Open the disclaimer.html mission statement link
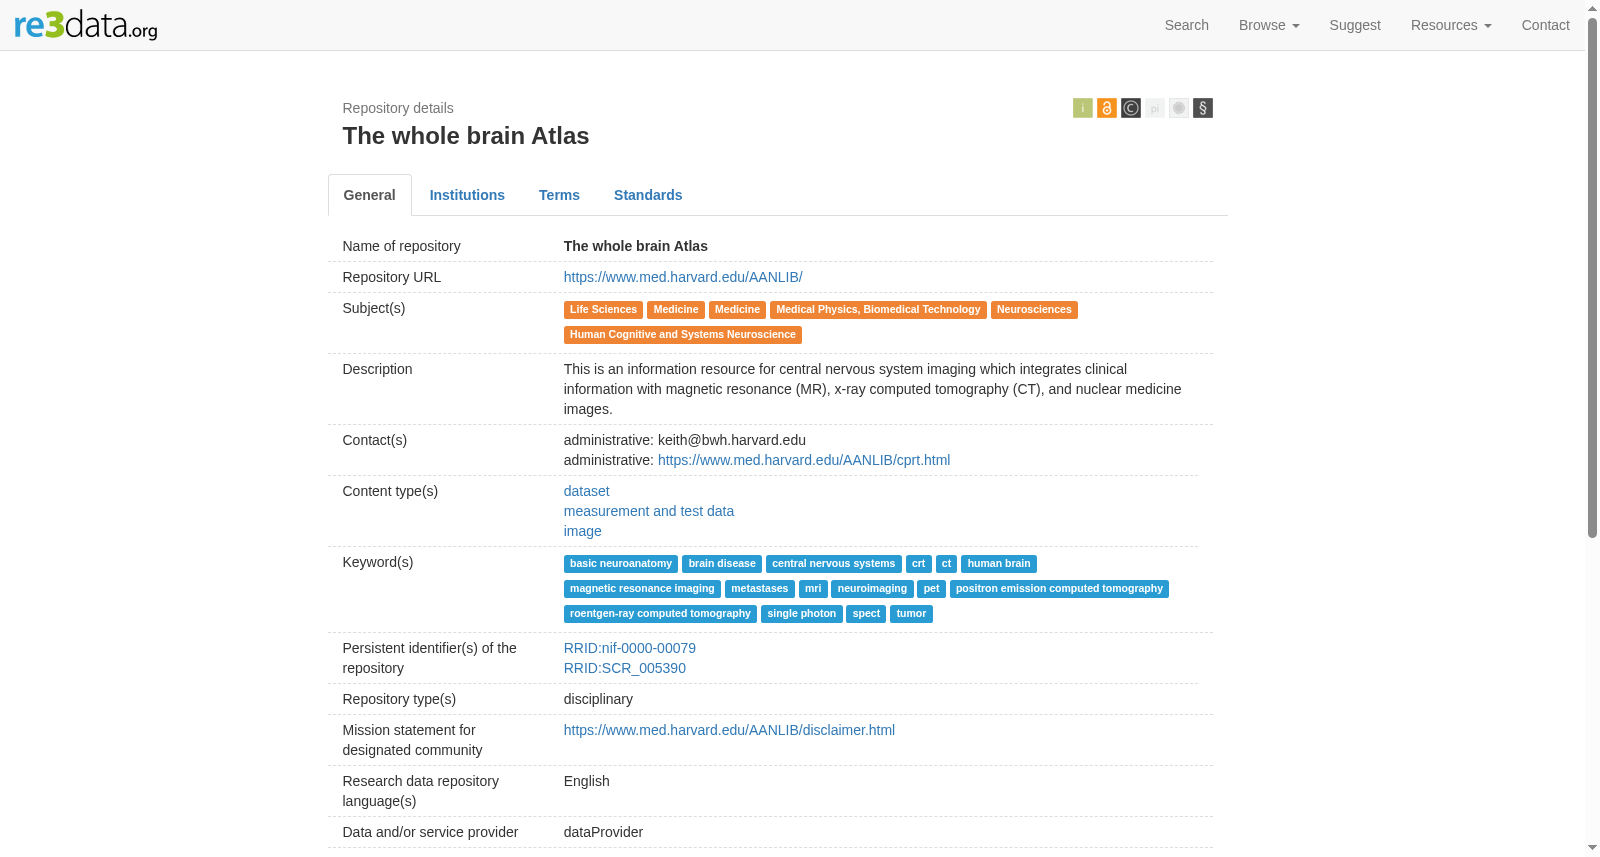Screen dimensions: 1600x857 [729, 730]
